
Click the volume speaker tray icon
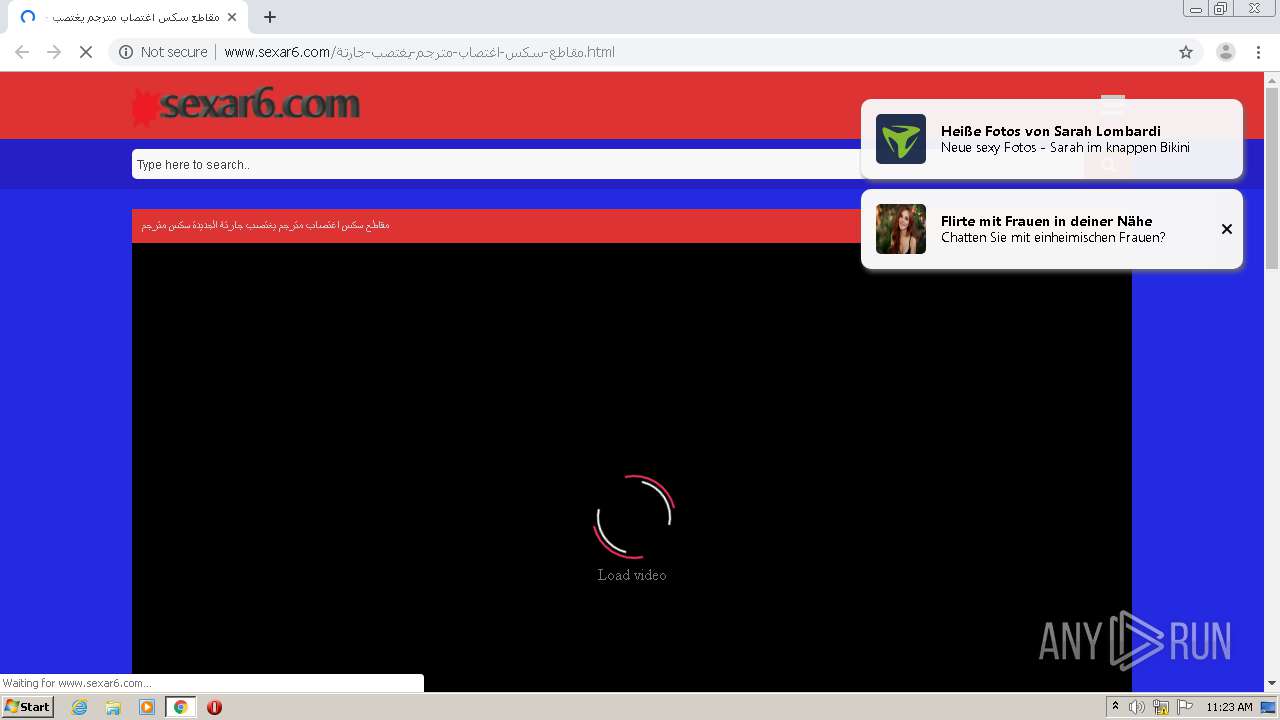pos(1137,707)
